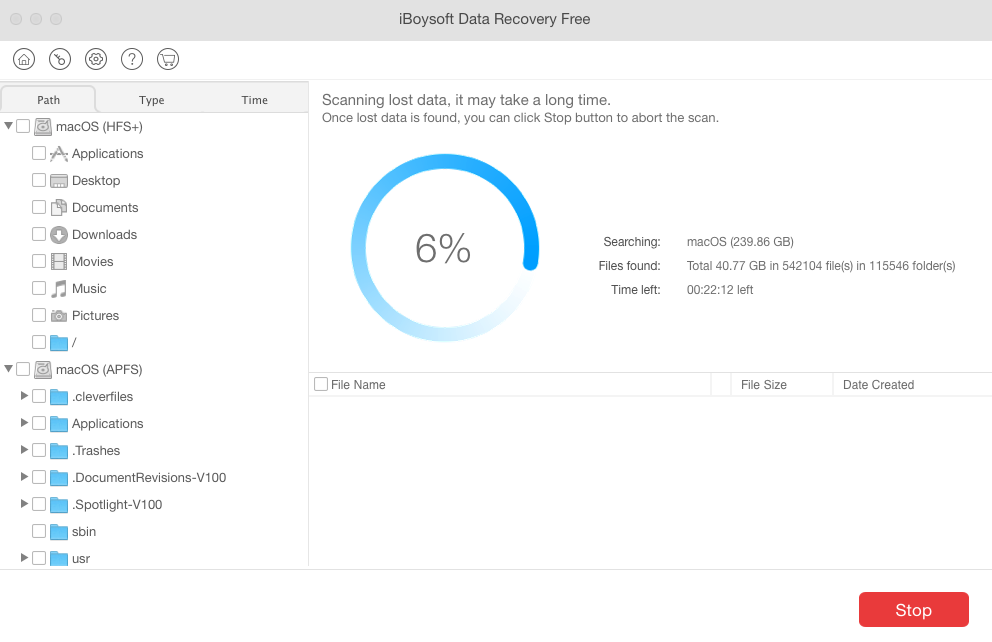This screenshot has width=992, height=642.
Task: Click the .DocumentRevisions-V100 folder icon
Action: (x=59, y=478)
